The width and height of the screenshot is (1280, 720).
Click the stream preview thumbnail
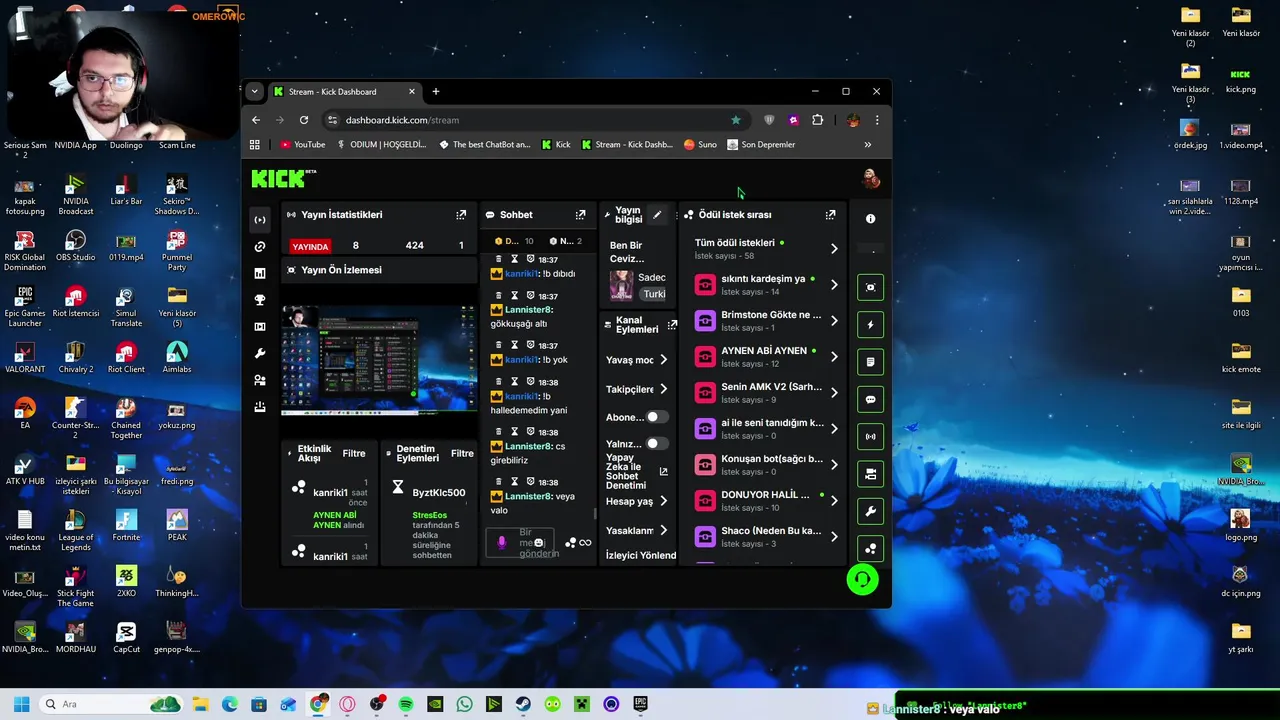pos(379,360)
